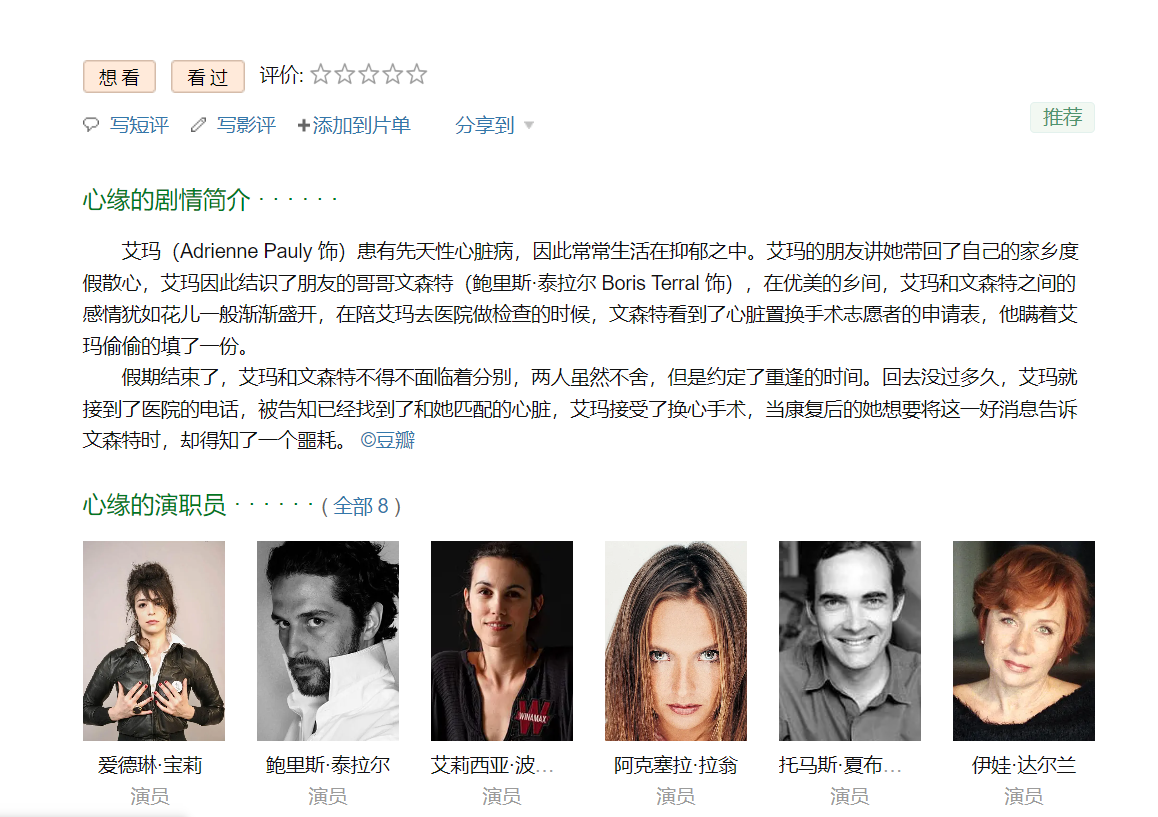Open the 分享到 share menu

[x=484, y=125]
